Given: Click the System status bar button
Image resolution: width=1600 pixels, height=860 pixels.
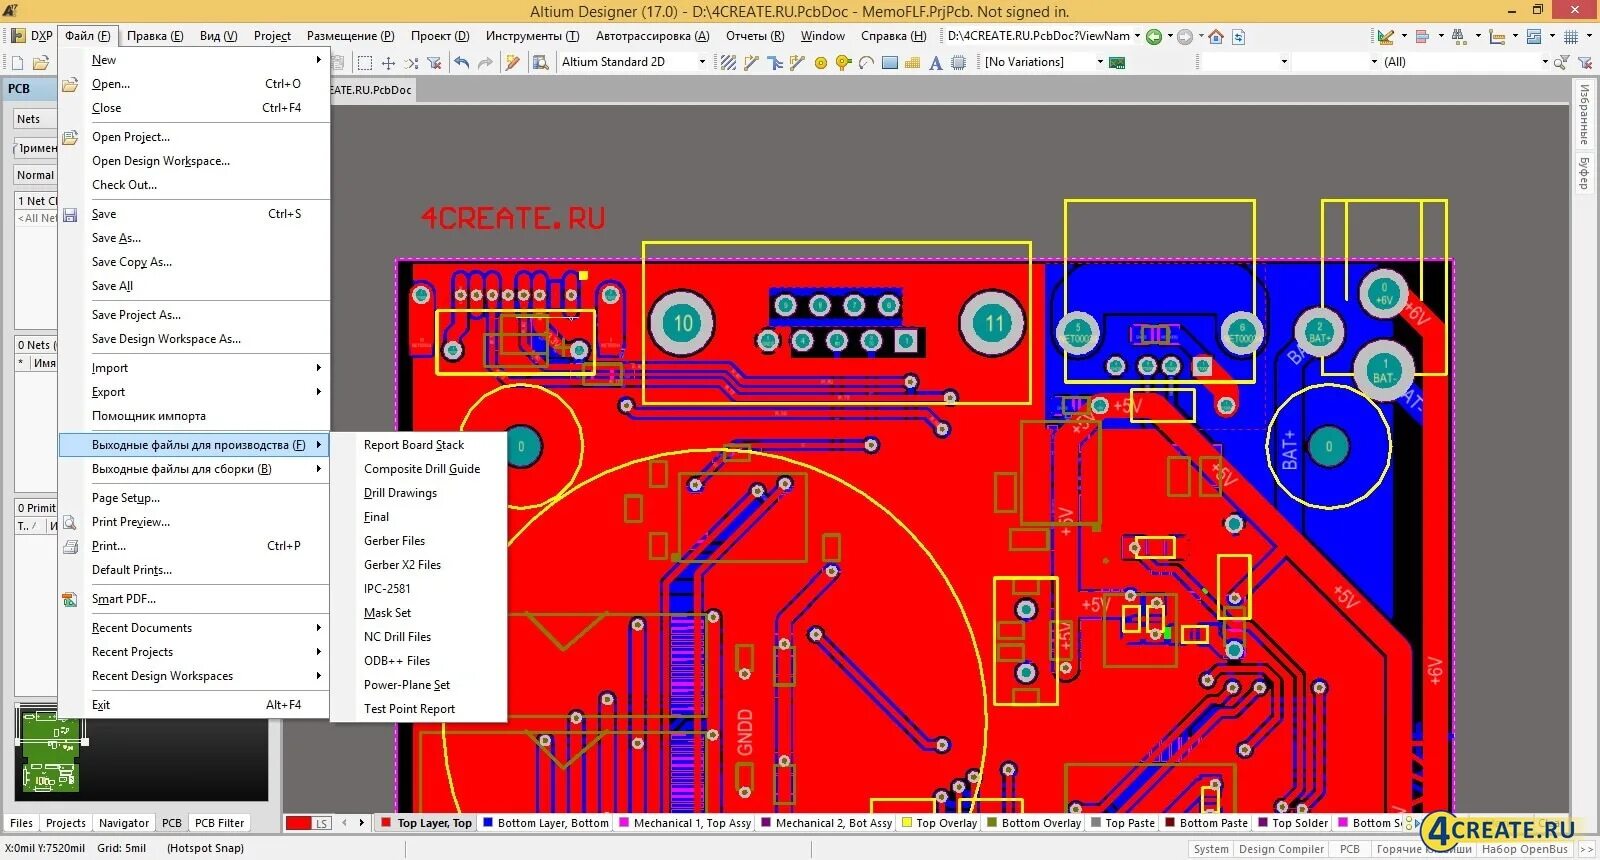Looking at the screenshot, I should [x=1211, y=849].
